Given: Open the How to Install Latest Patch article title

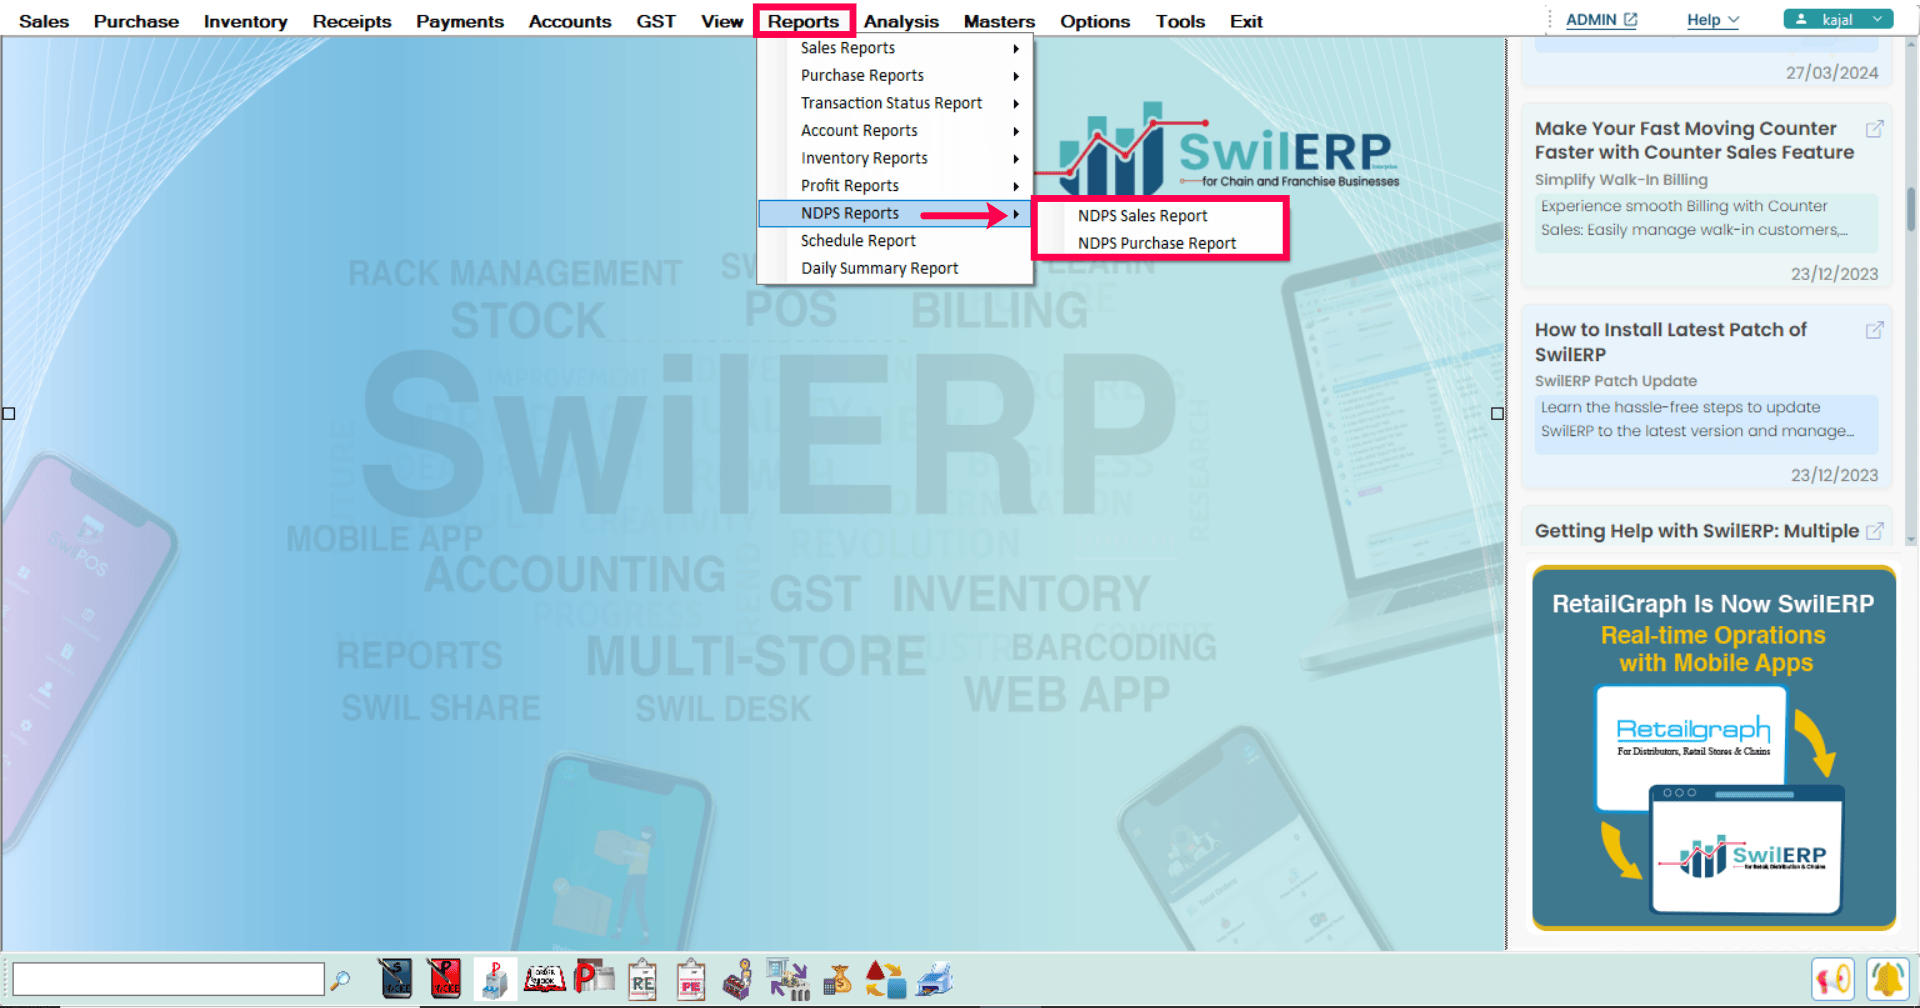Looking at the screenshot, I should [x=1671, y=342].
